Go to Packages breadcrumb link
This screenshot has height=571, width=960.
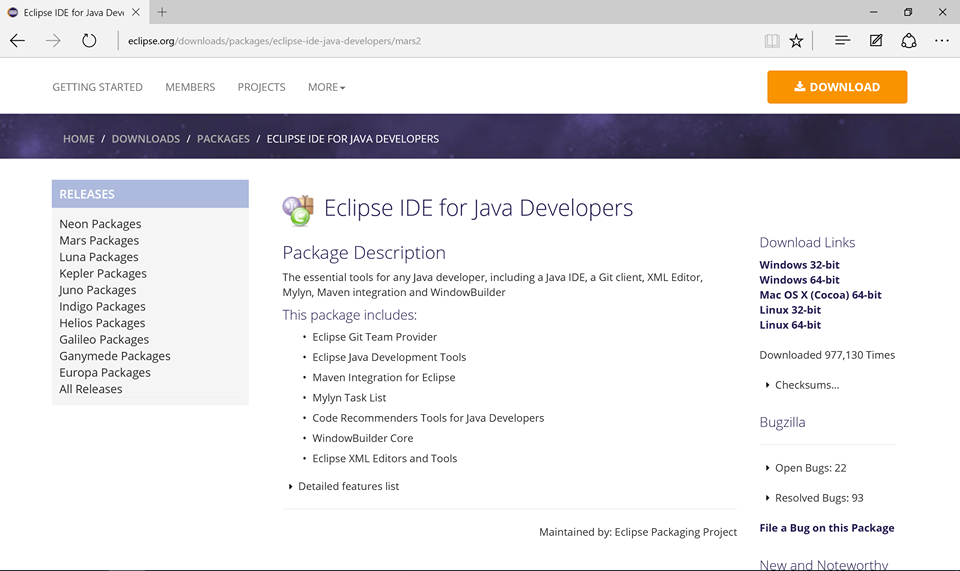[x=223, y=139]
